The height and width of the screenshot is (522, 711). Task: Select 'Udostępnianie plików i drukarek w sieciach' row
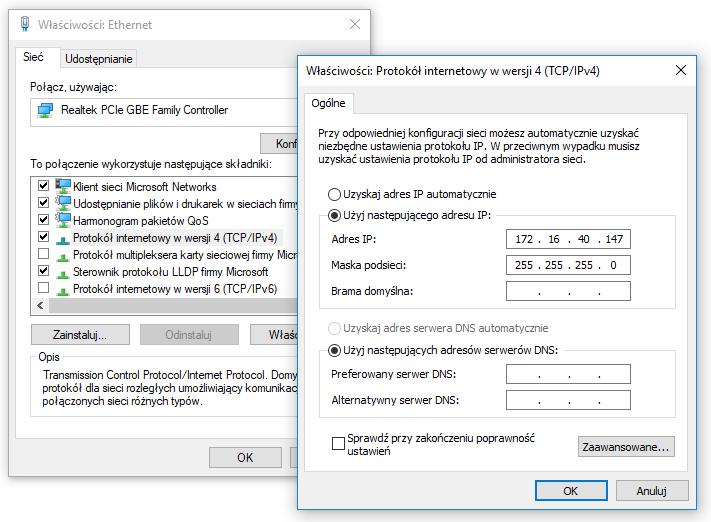point(185,204)
